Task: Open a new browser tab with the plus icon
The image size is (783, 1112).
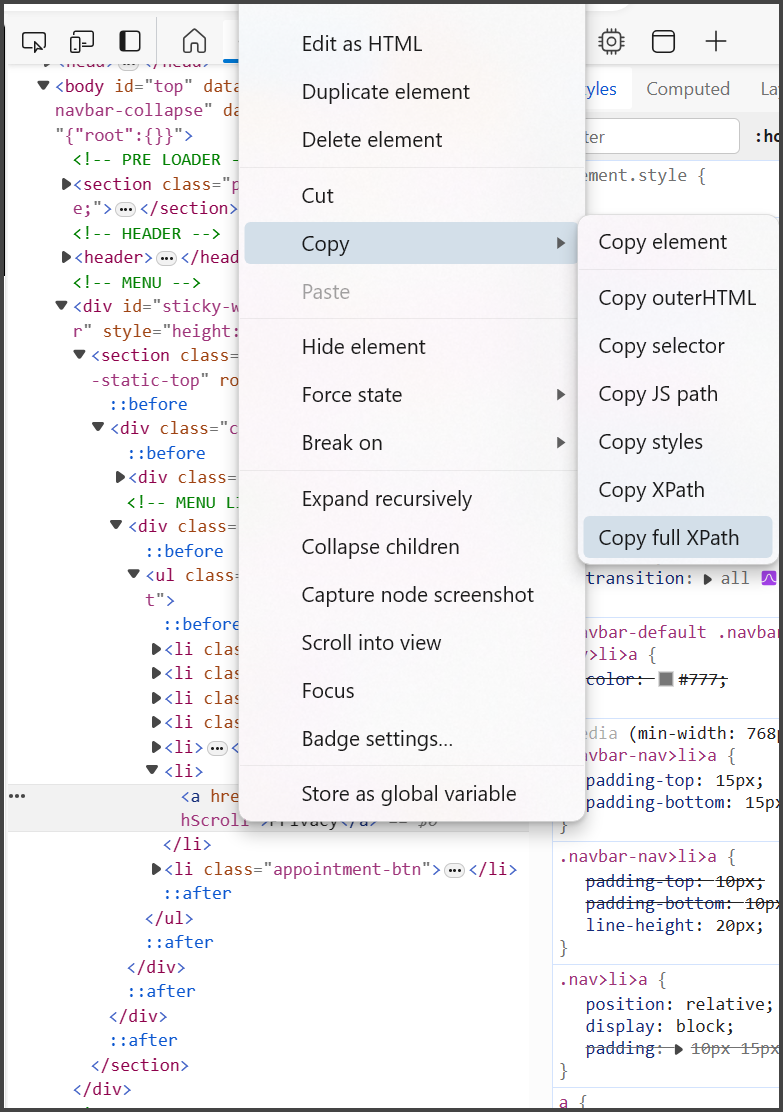Action: point(716,41)
